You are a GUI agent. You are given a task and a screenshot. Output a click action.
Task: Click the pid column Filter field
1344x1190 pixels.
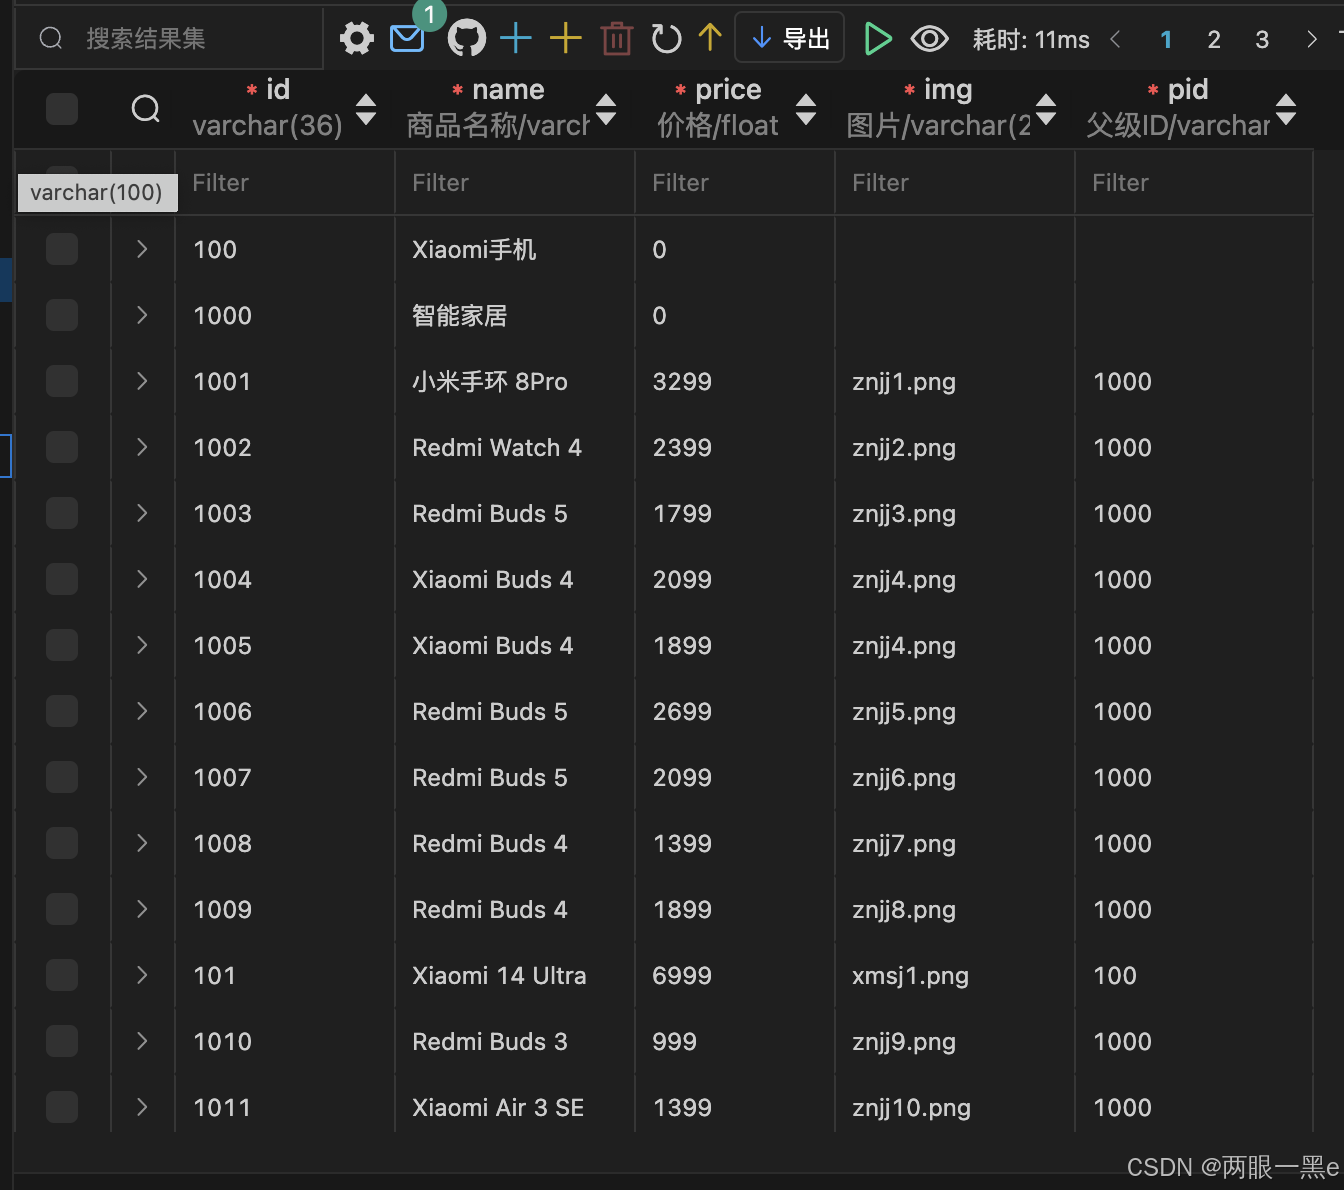point(1194,183)
